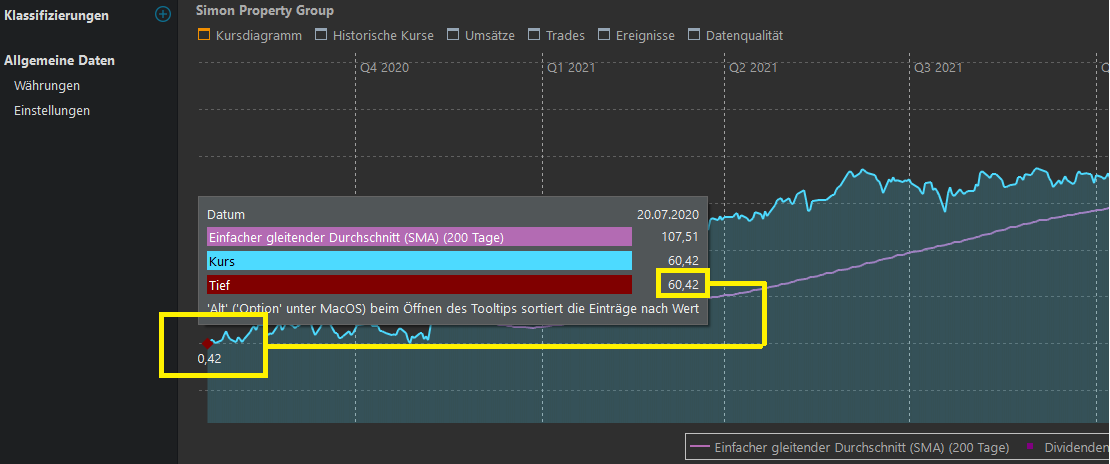This screenshot has width=1110, height=464.
Task: Select the Allgemeine Daten sidebar heading
Action: pos(59,61)
